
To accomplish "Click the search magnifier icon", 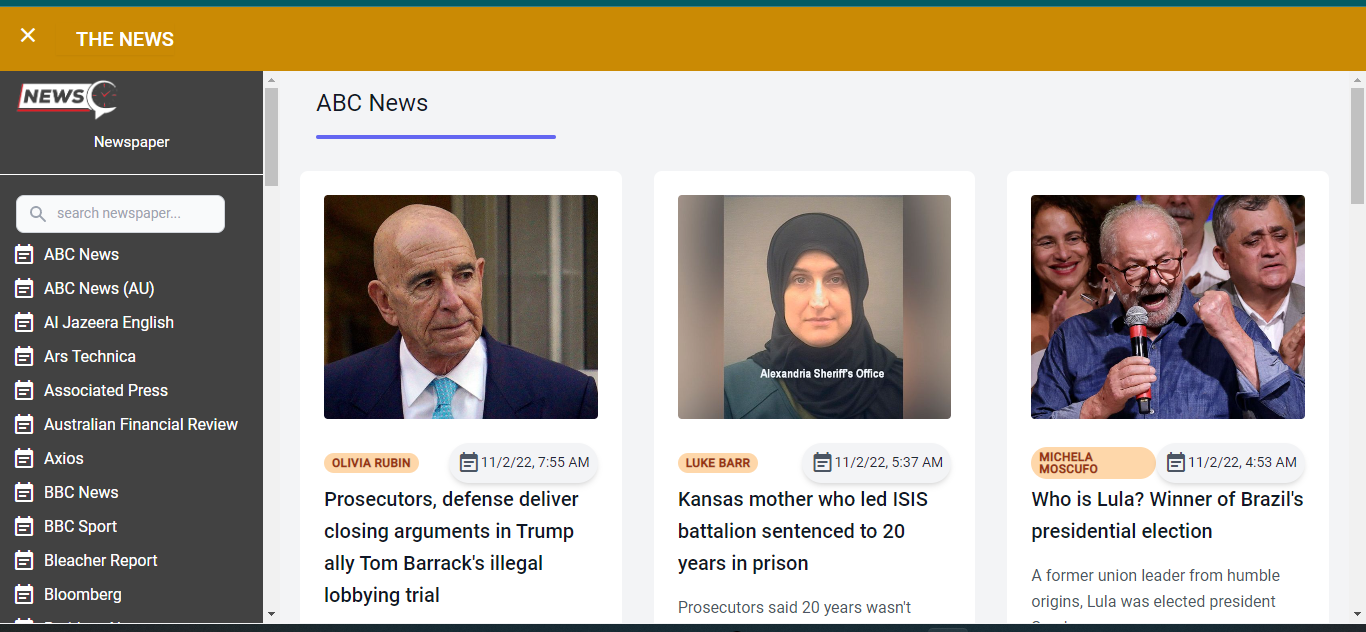I will (x=38, y=214).
